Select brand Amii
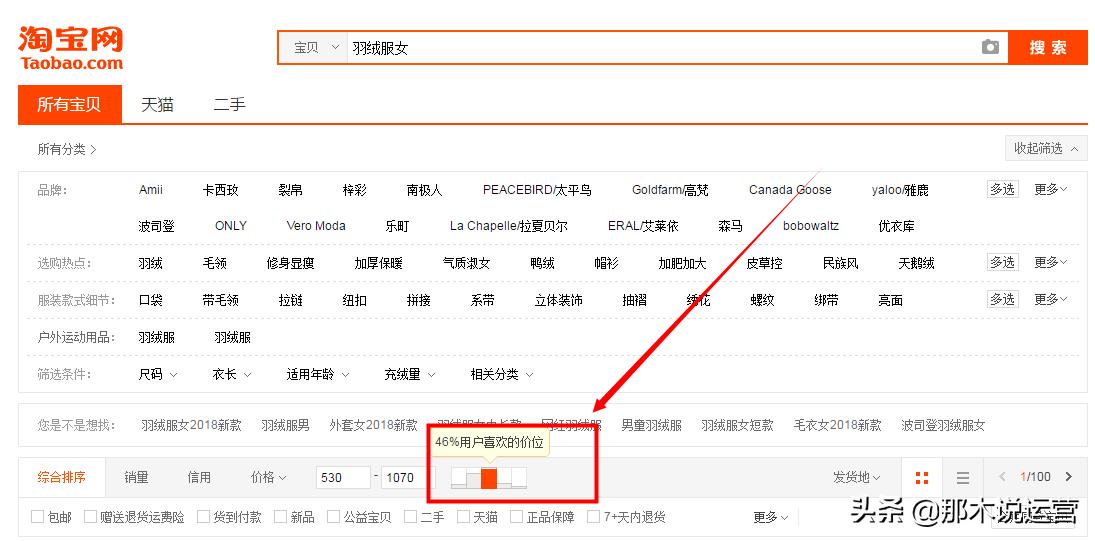Image resolution: width=1095 pixels, height=541 pixels. tap(151, 190)
